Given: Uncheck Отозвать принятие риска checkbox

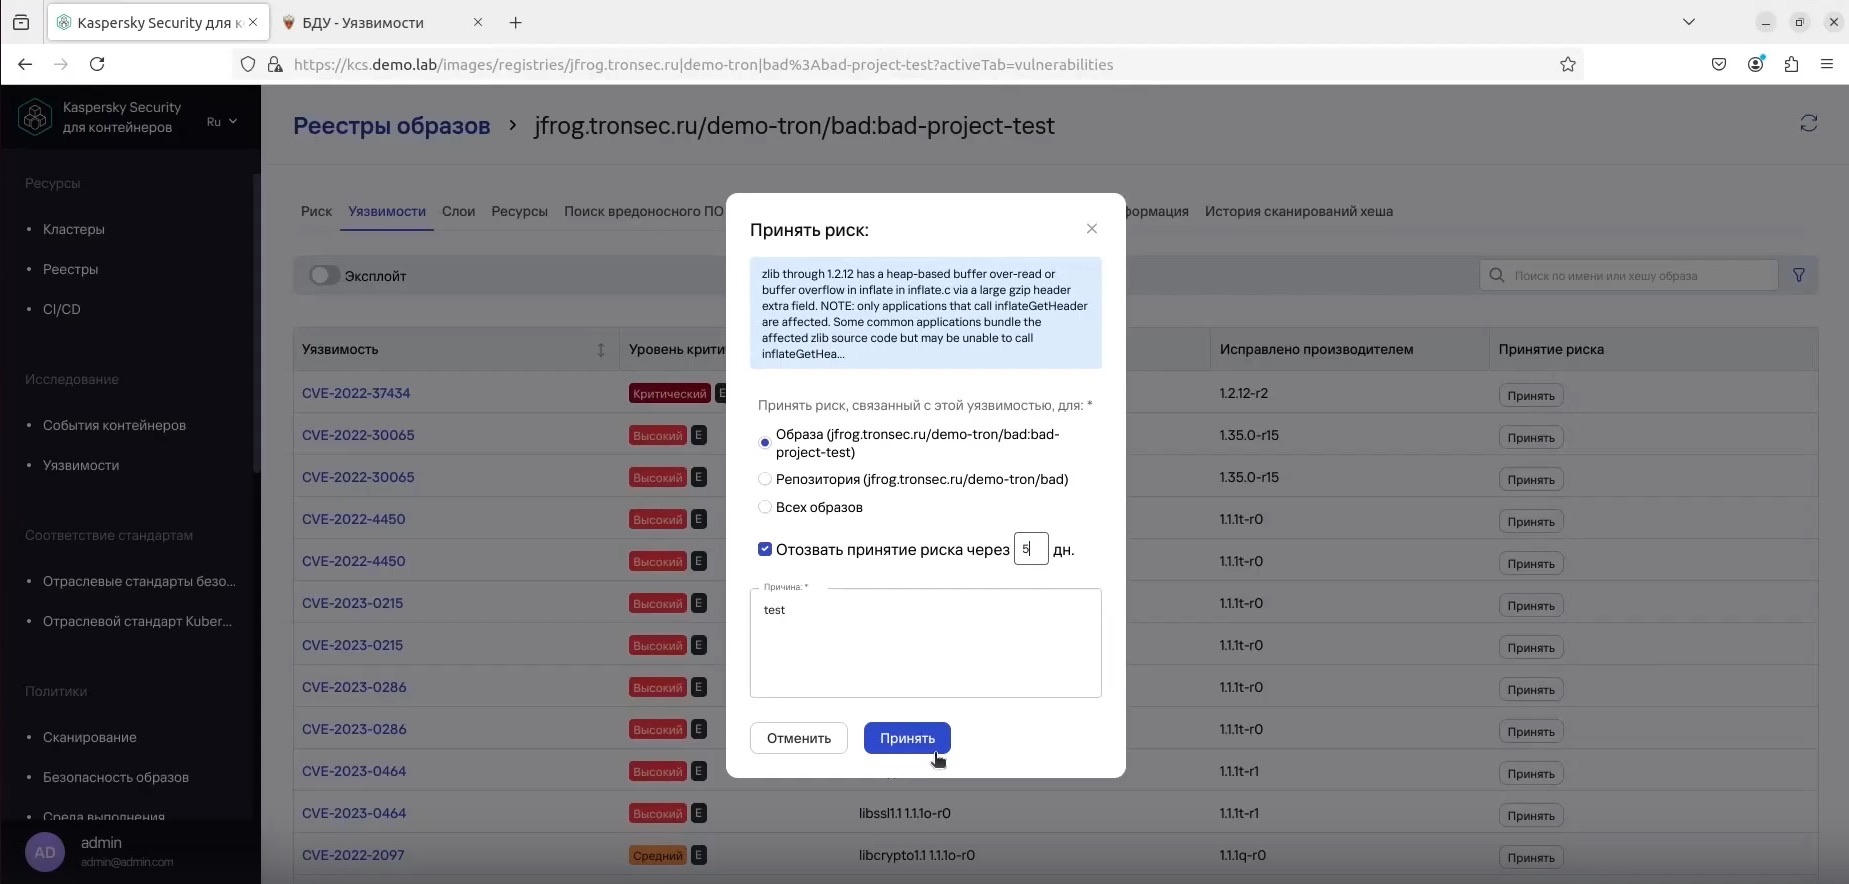Looking at the screenshot, I should click(x=765, y=549).
